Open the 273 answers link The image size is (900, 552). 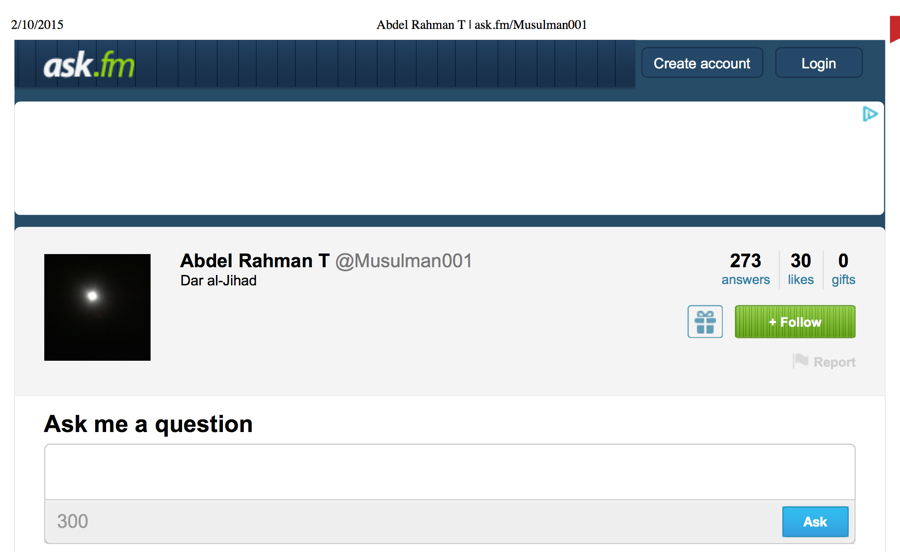click(x=746, y=269)
